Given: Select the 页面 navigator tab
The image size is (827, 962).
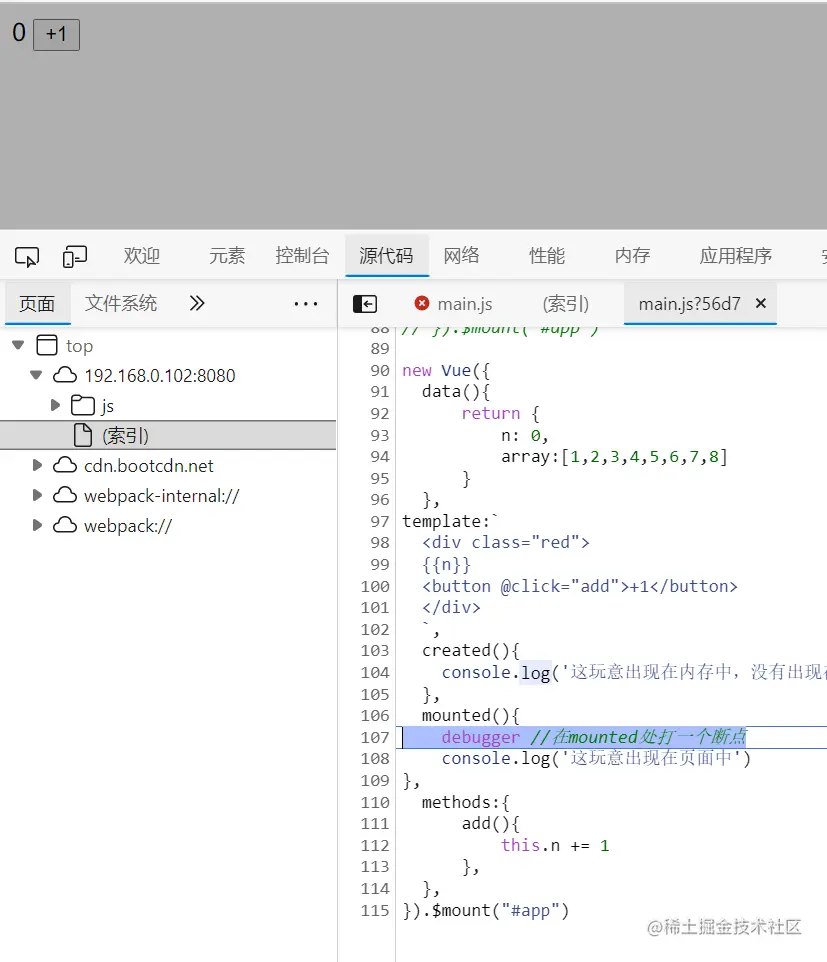Looking at the screenshot, I should (37, 304).
